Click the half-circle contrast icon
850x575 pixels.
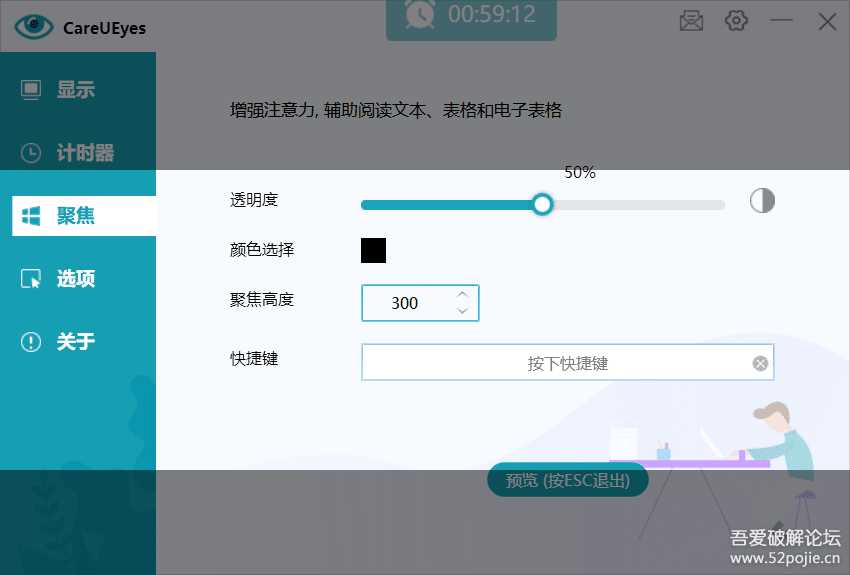tap(762, 201)
